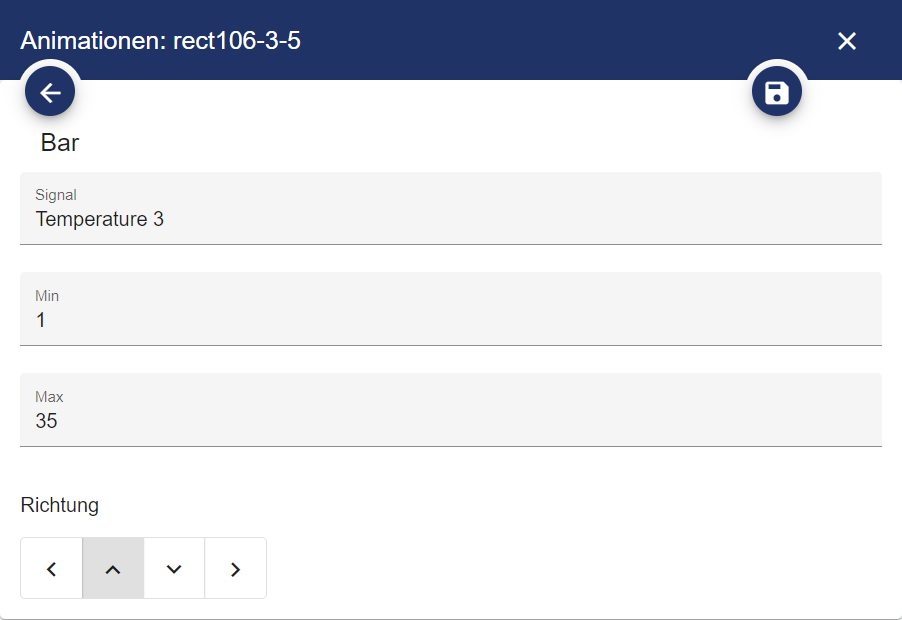Select the 'Temperature 3' signal text

(x=100, y=219)
